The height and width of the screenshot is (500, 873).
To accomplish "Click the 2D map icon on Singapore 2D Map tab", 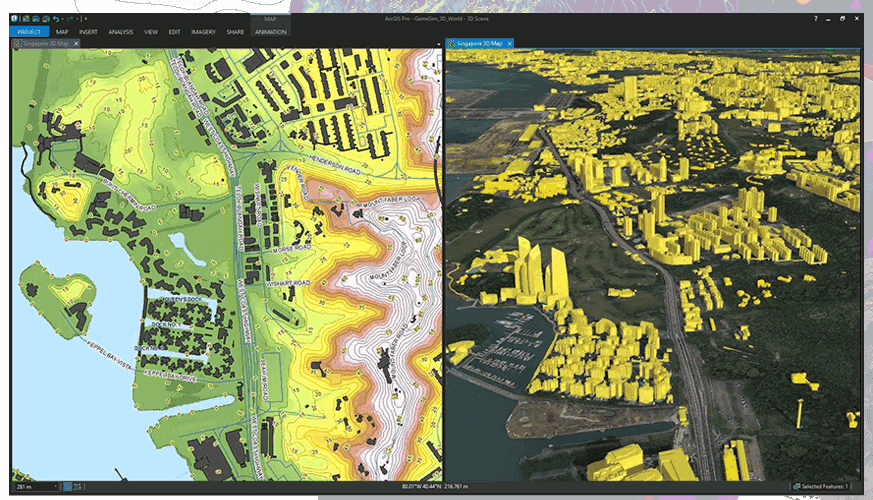I will click(x=18, y=43).
